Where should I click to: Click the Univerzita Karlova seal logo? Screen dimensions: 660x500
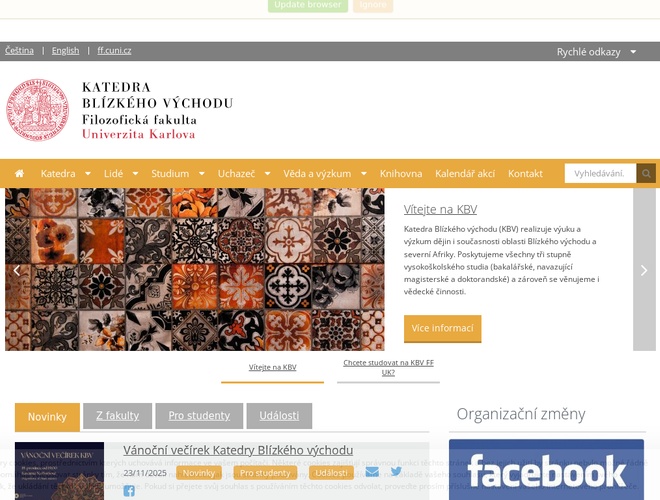point(37,110)
